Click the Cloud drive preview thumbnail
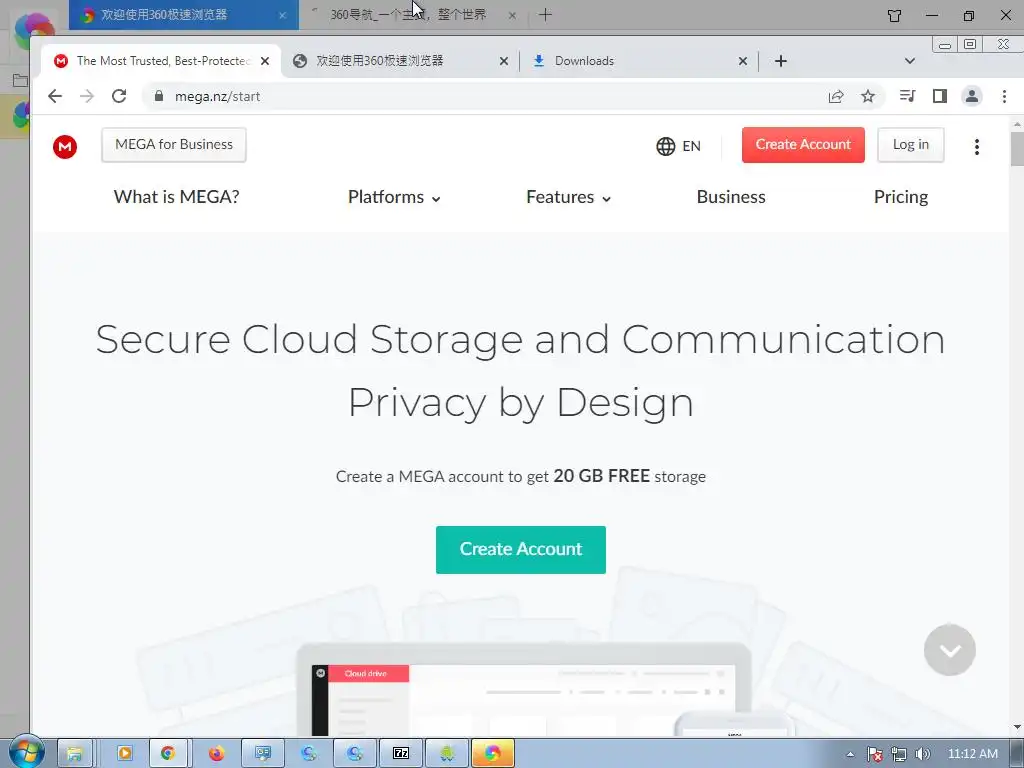The height and width of the screenshot is (768, 1024). coord(368,673)
